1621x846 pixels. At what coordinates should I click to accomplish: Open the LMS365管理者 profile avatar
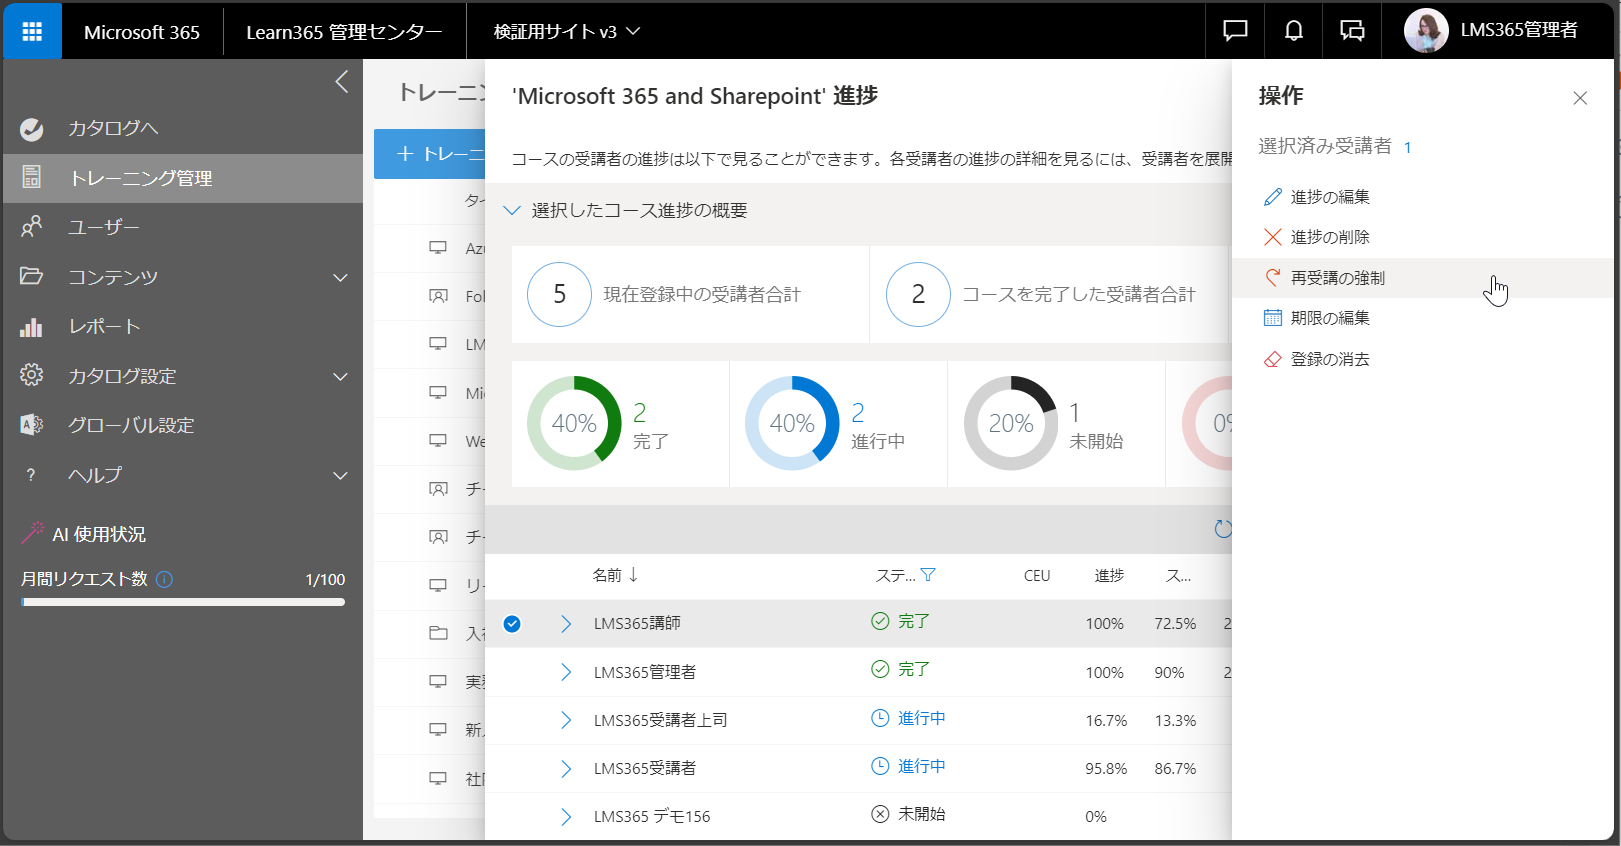(1426, 31)
